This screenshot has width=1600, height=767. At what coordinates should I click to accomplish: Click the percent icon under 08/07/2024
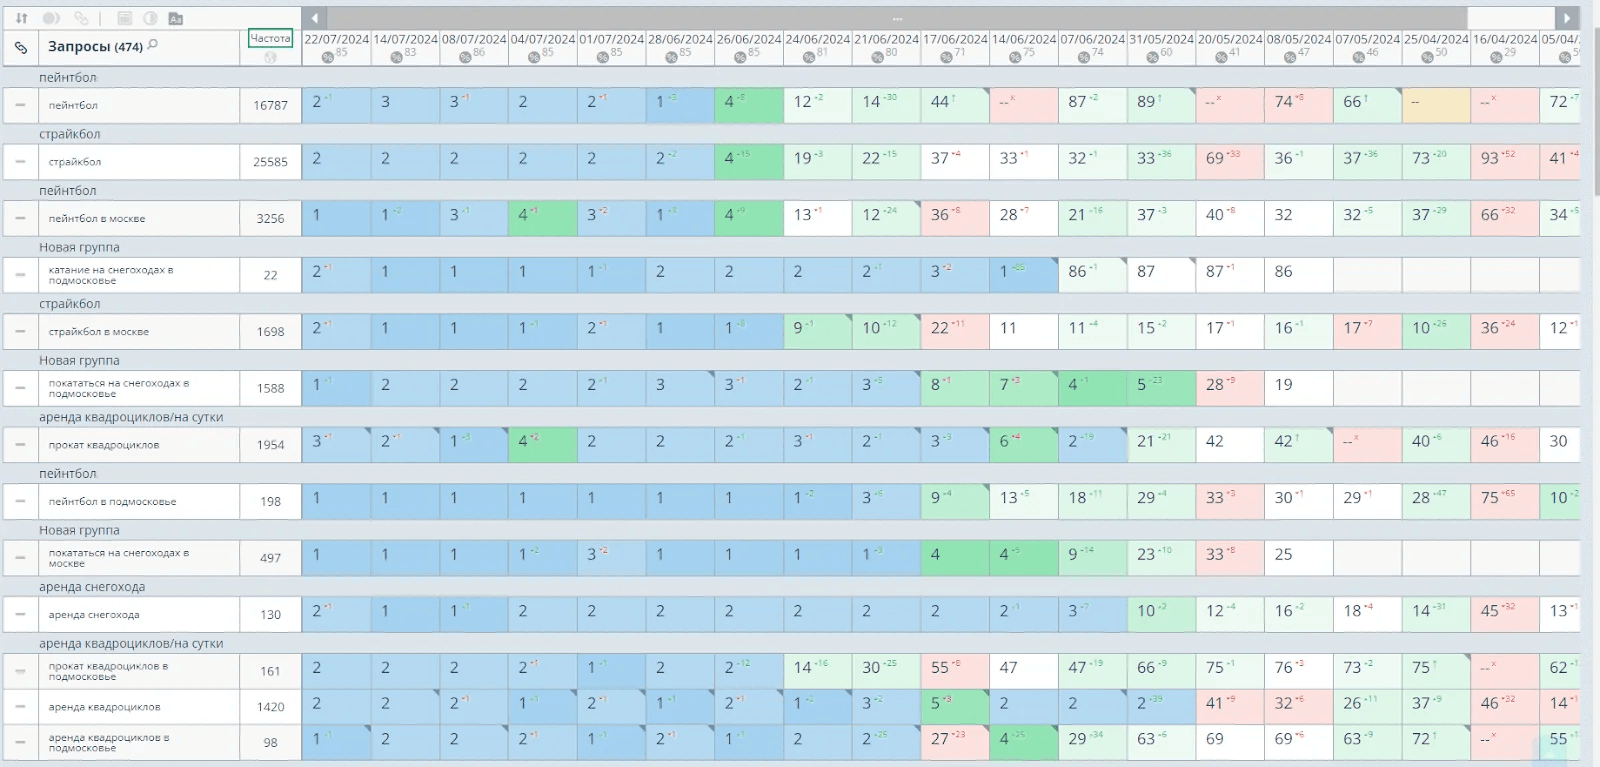pyautogui.click(x=465, y=57)
